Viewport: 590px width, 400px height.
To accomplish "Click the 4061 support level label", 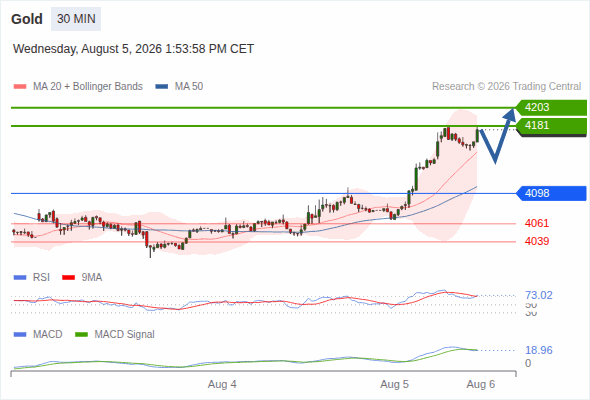I will (x=537, y=223).
